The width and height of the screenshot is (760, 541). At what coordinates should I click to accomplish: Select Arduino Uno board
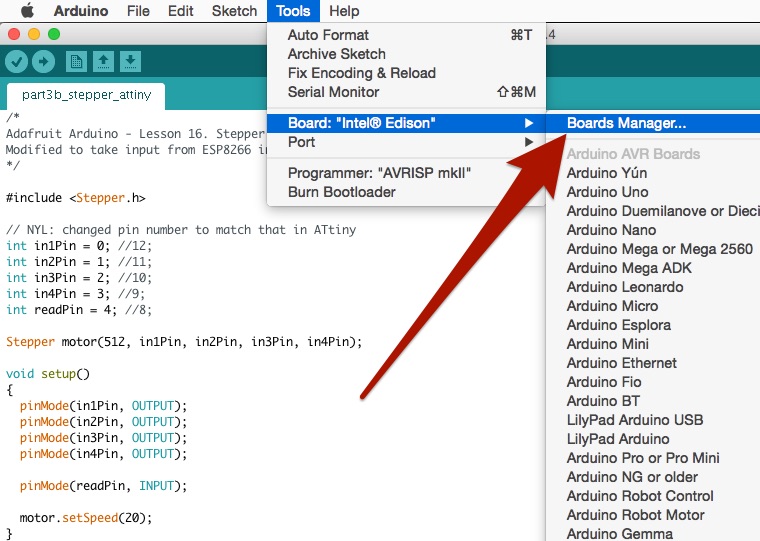(653, 192)
